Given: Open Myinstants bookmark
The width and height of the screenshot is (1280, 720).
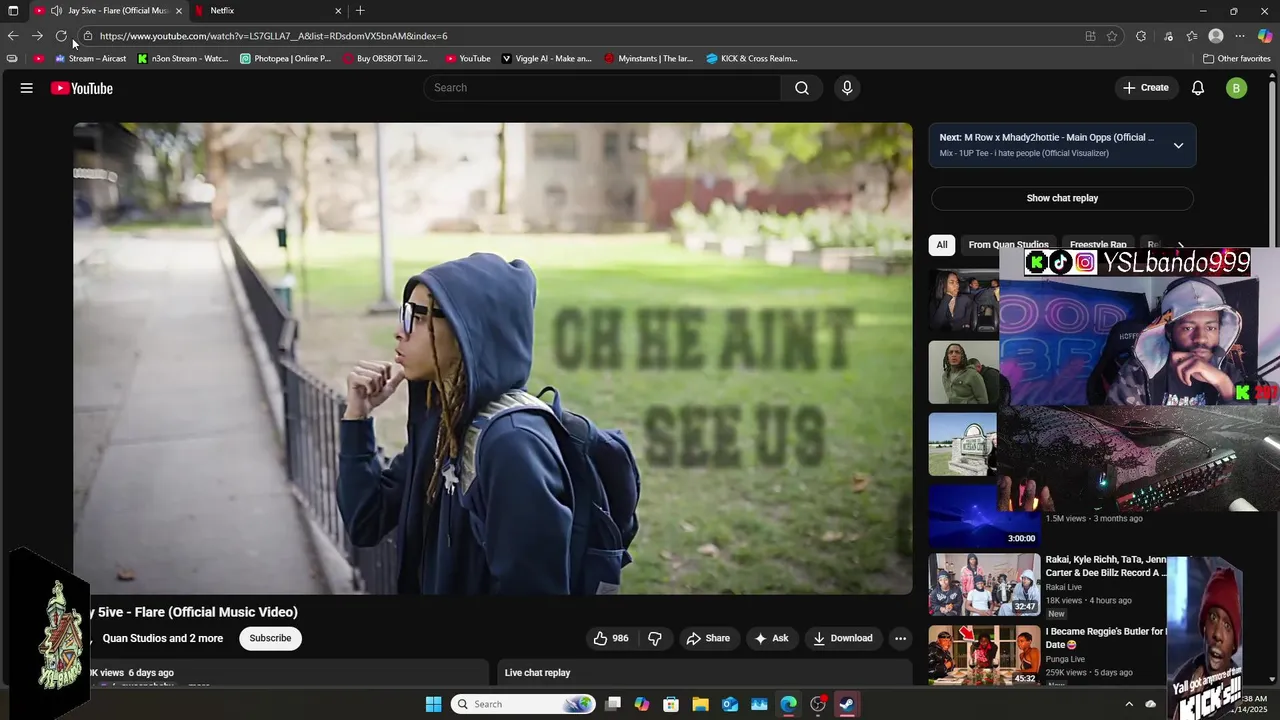Looking at the screenshot, I should (648, 59).
